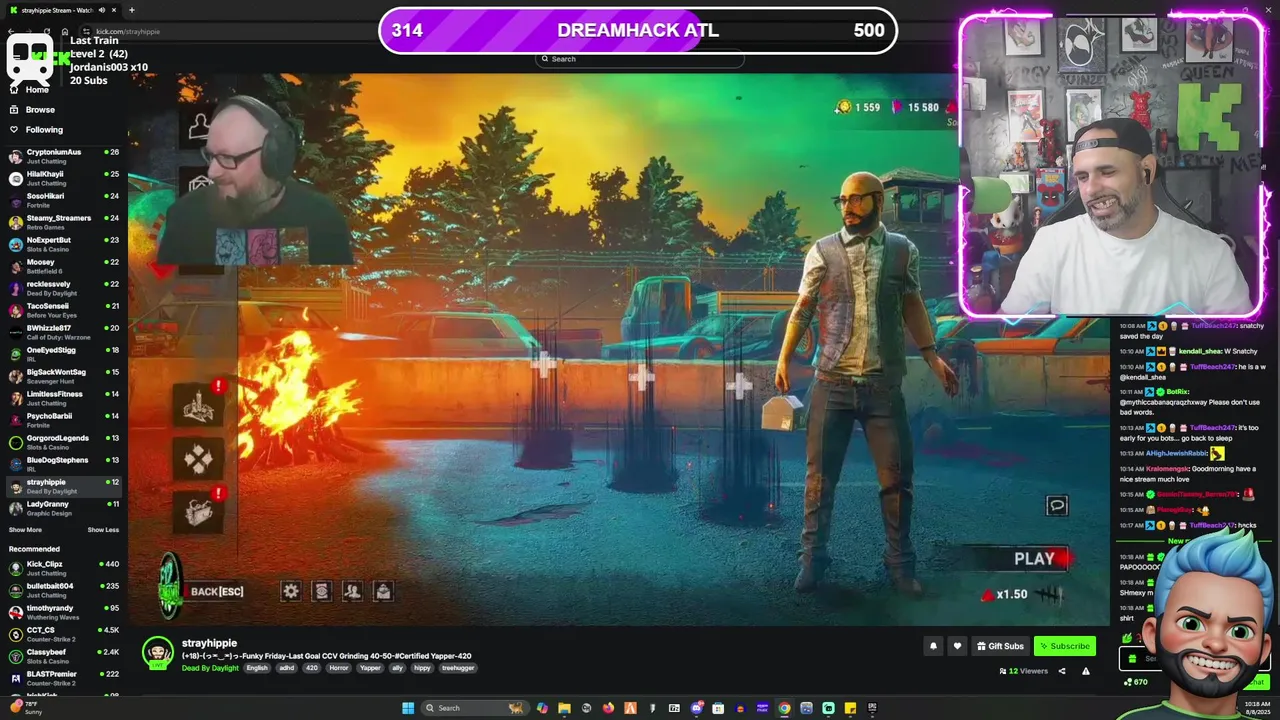Click Show Less under followed channels
This screenshot has height=720, width=1280.
coord(103,530)
